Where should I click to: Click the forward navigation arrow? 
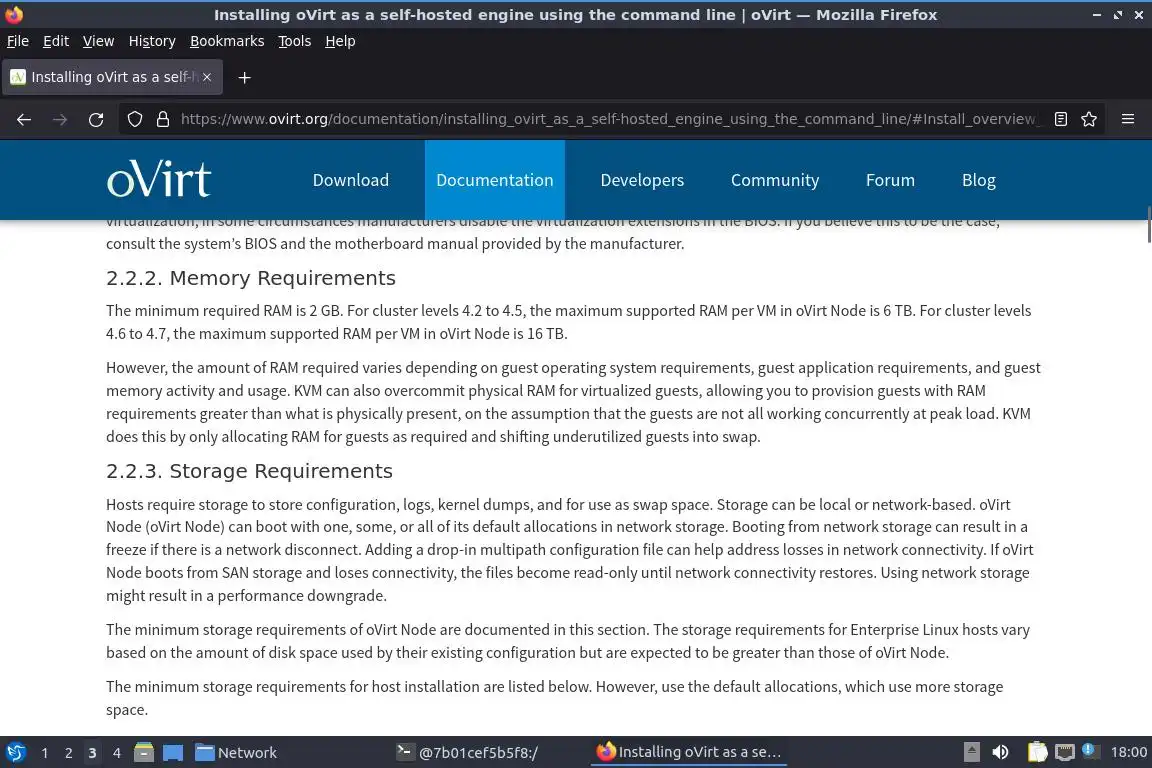[60, 119]
